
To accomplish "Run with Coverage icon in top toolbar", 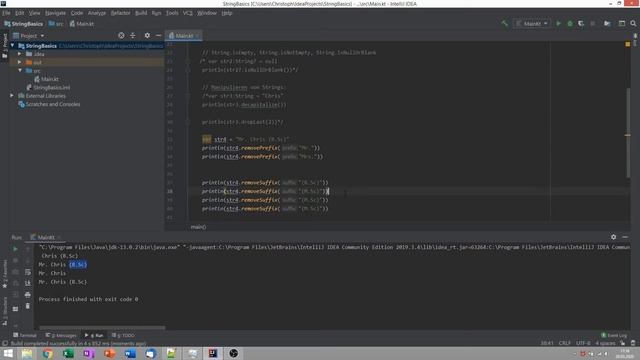I will (x=581, y=24).
